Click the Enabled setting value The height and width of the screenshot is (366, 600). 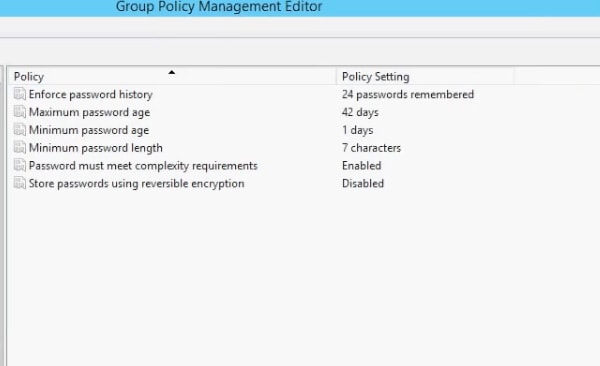(362, 166)
